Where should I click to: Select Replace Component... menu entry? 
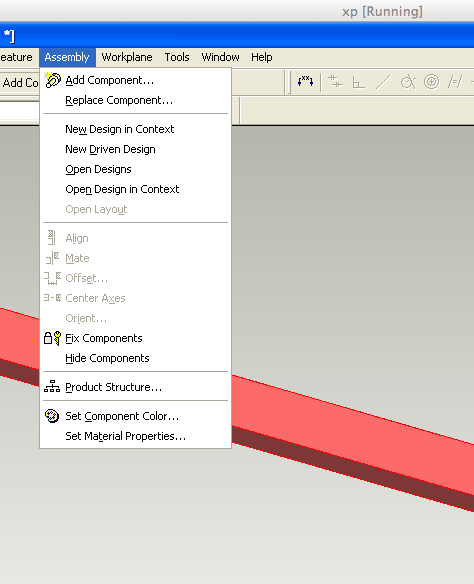tap(136, 100)
